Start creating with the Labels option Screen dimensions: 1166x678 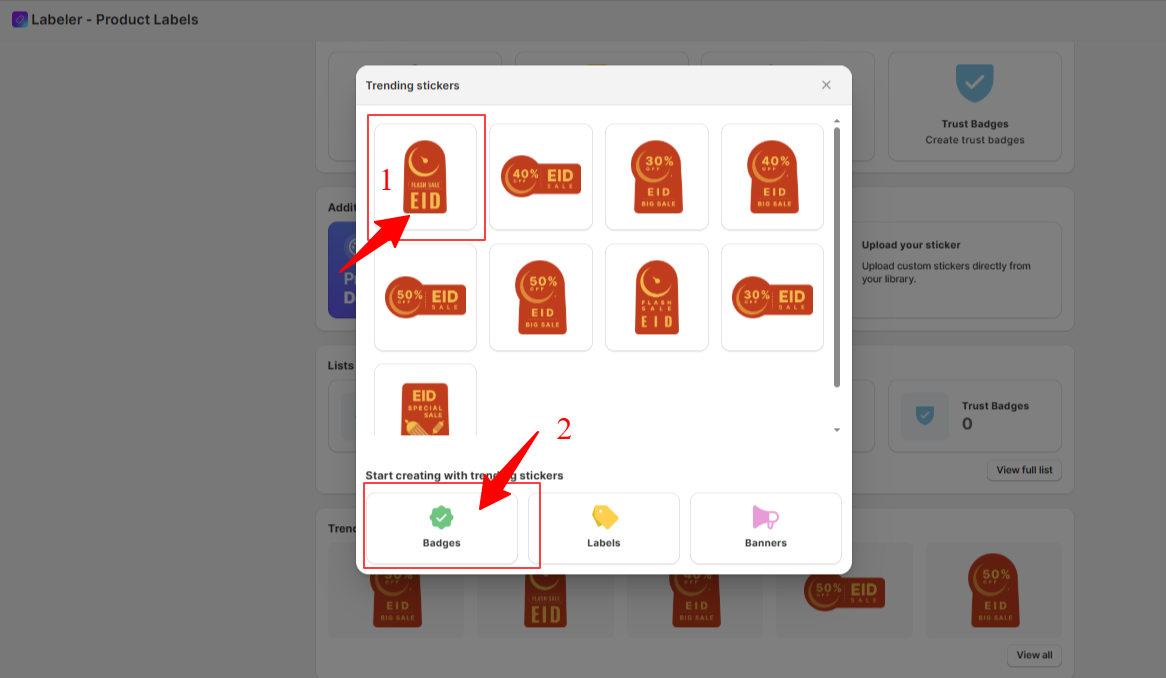point(604,528)
